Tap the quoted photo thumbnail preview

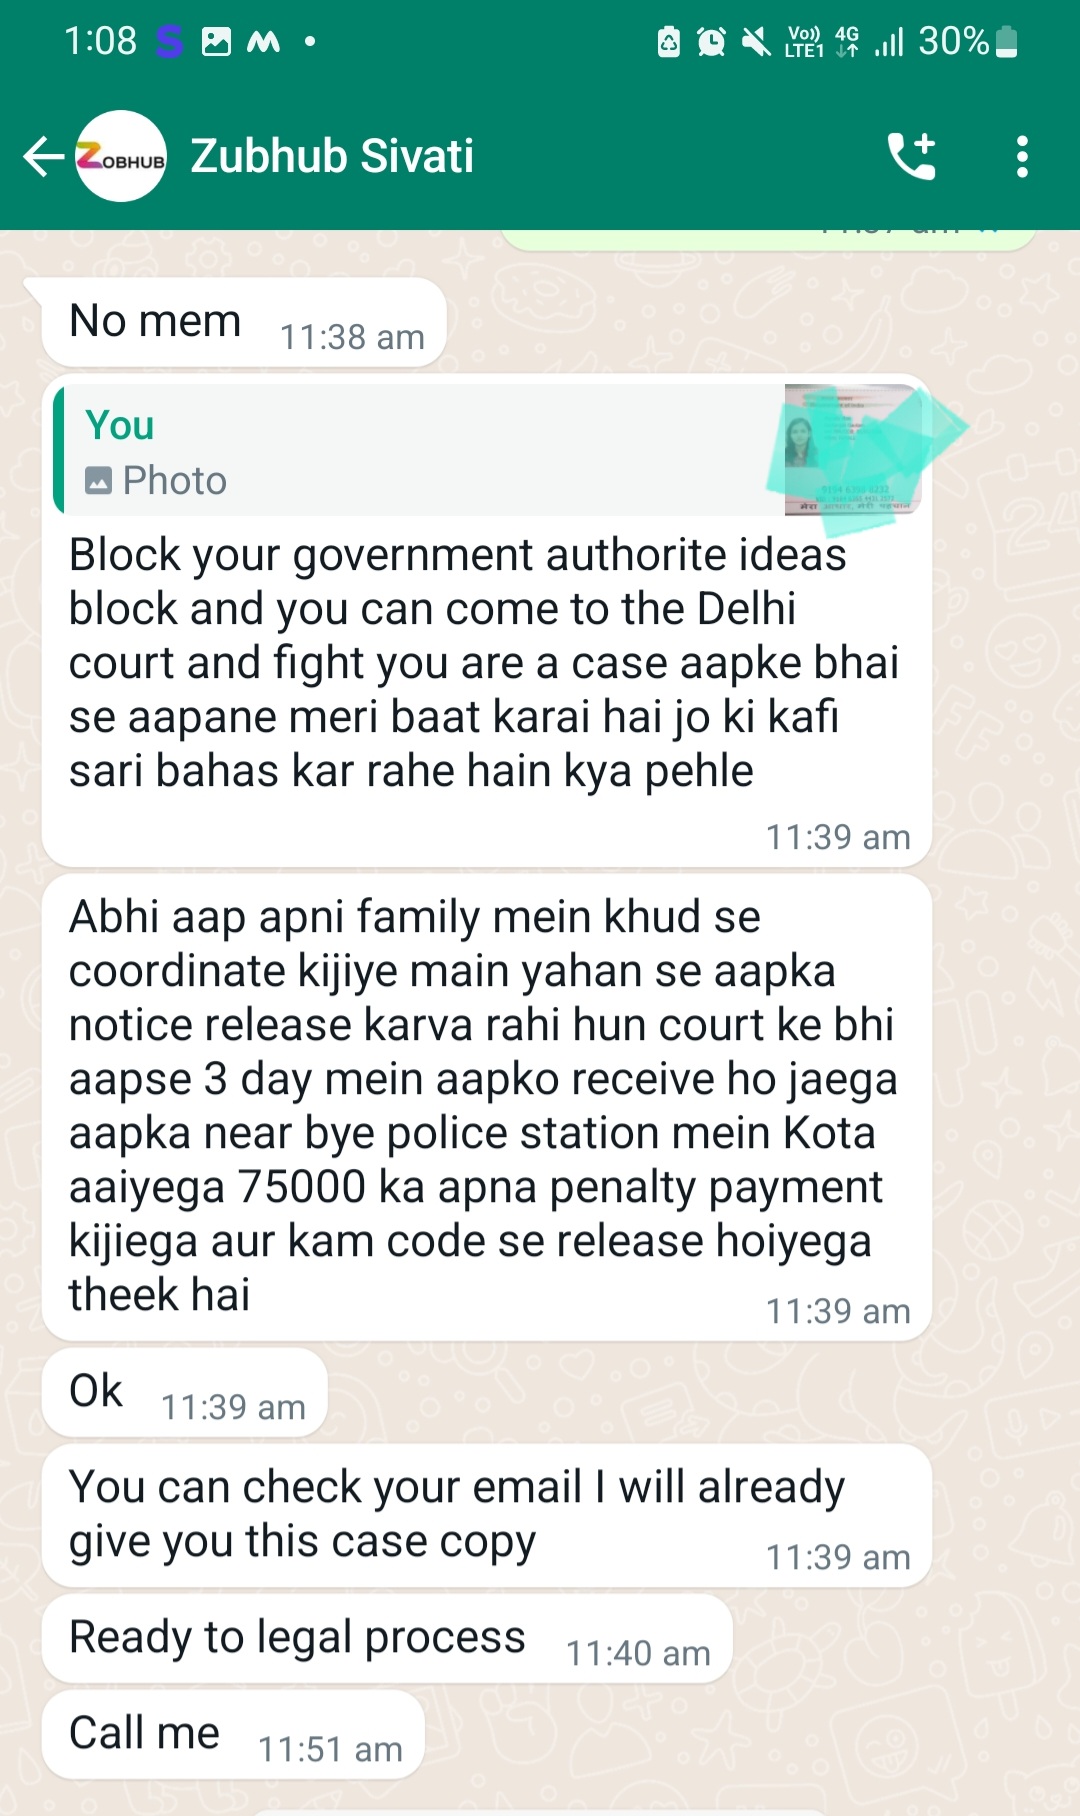tap(853, 449)
